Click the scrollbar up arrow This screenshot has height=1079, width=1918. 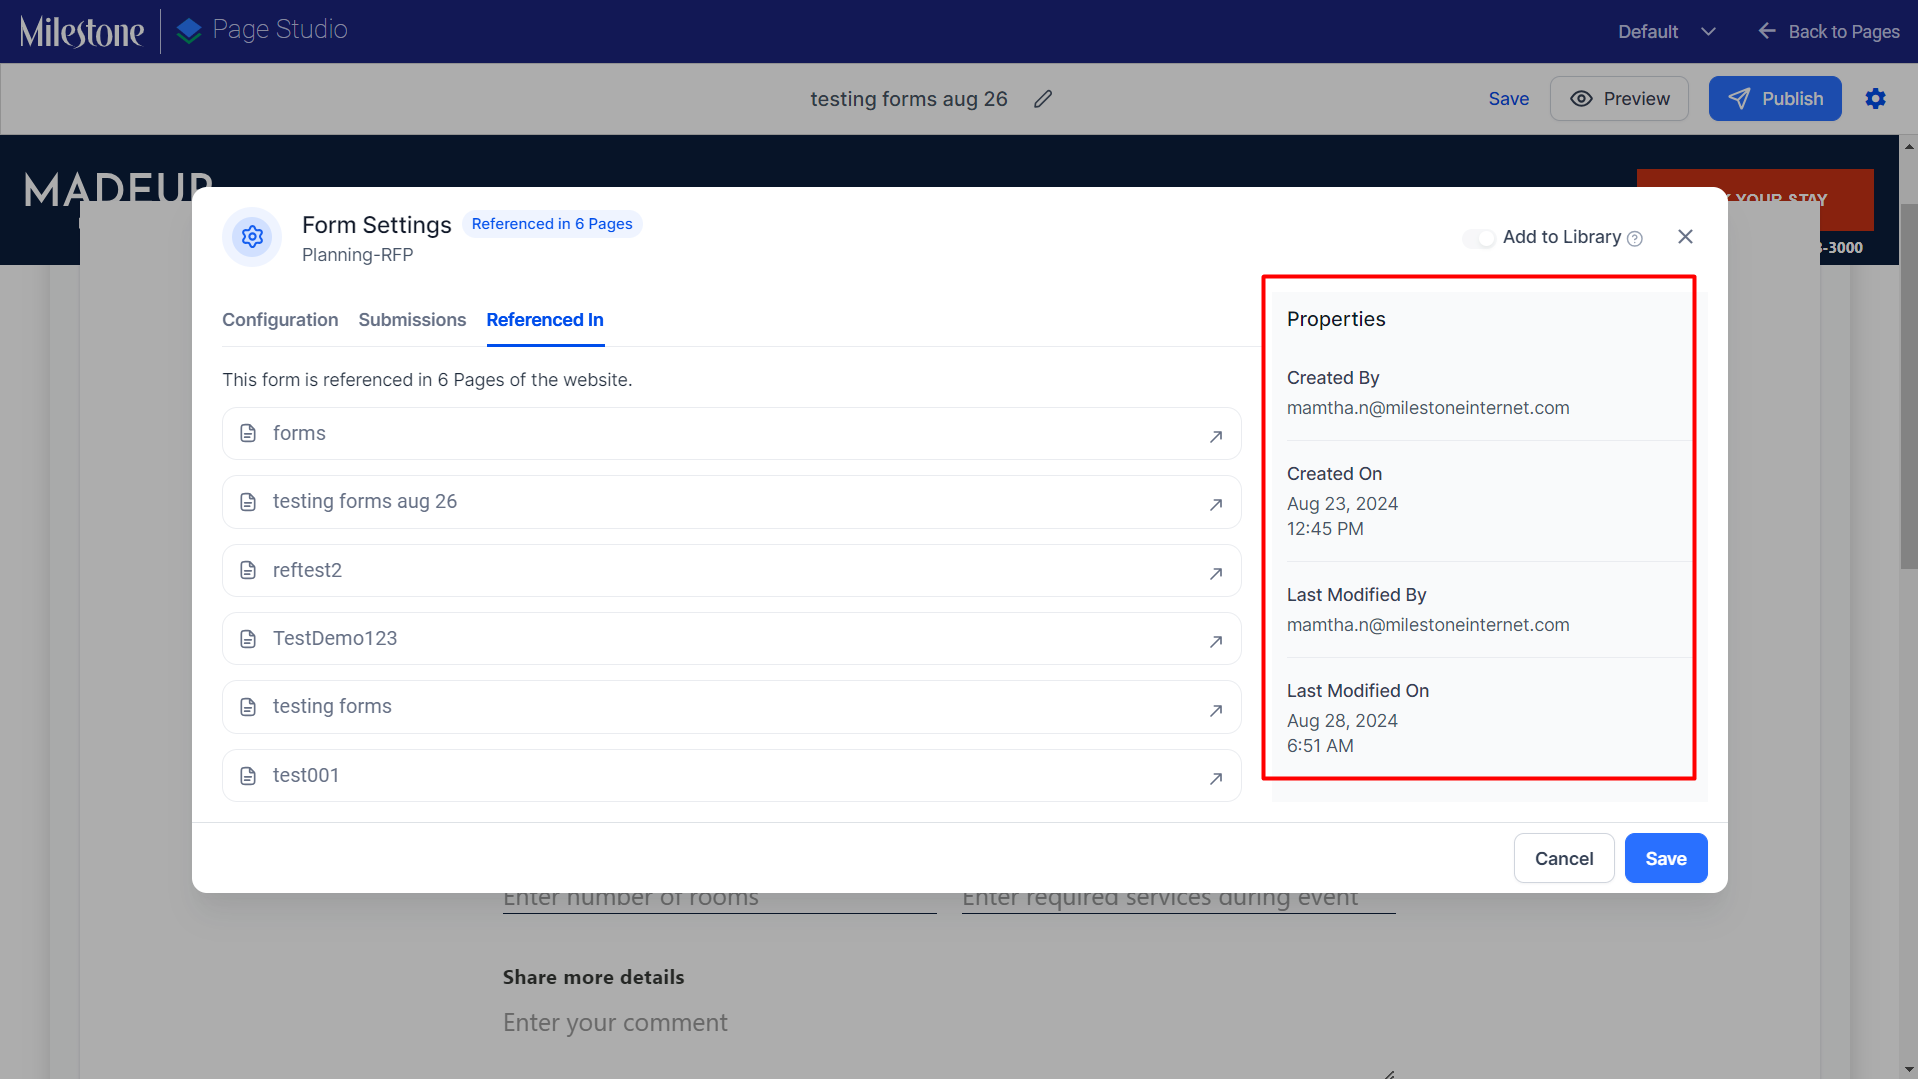1909,146
